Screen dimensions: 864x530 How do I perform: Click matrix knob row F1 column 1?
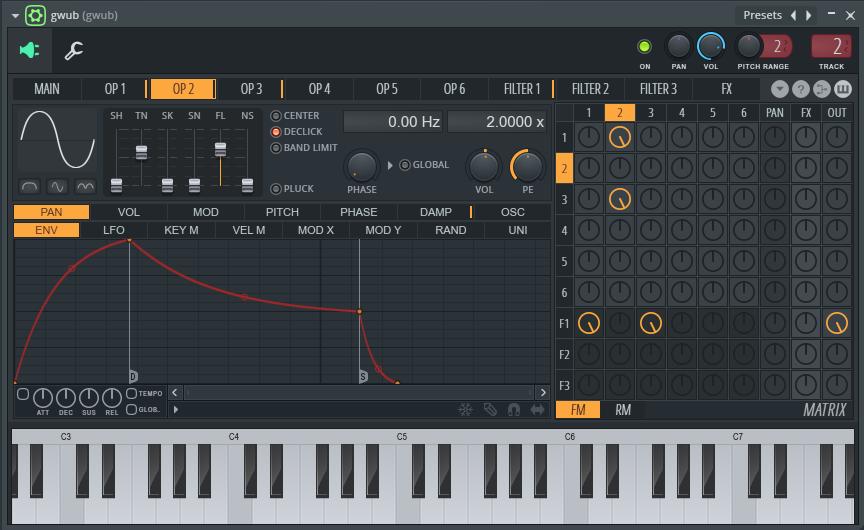click(588, 323)
